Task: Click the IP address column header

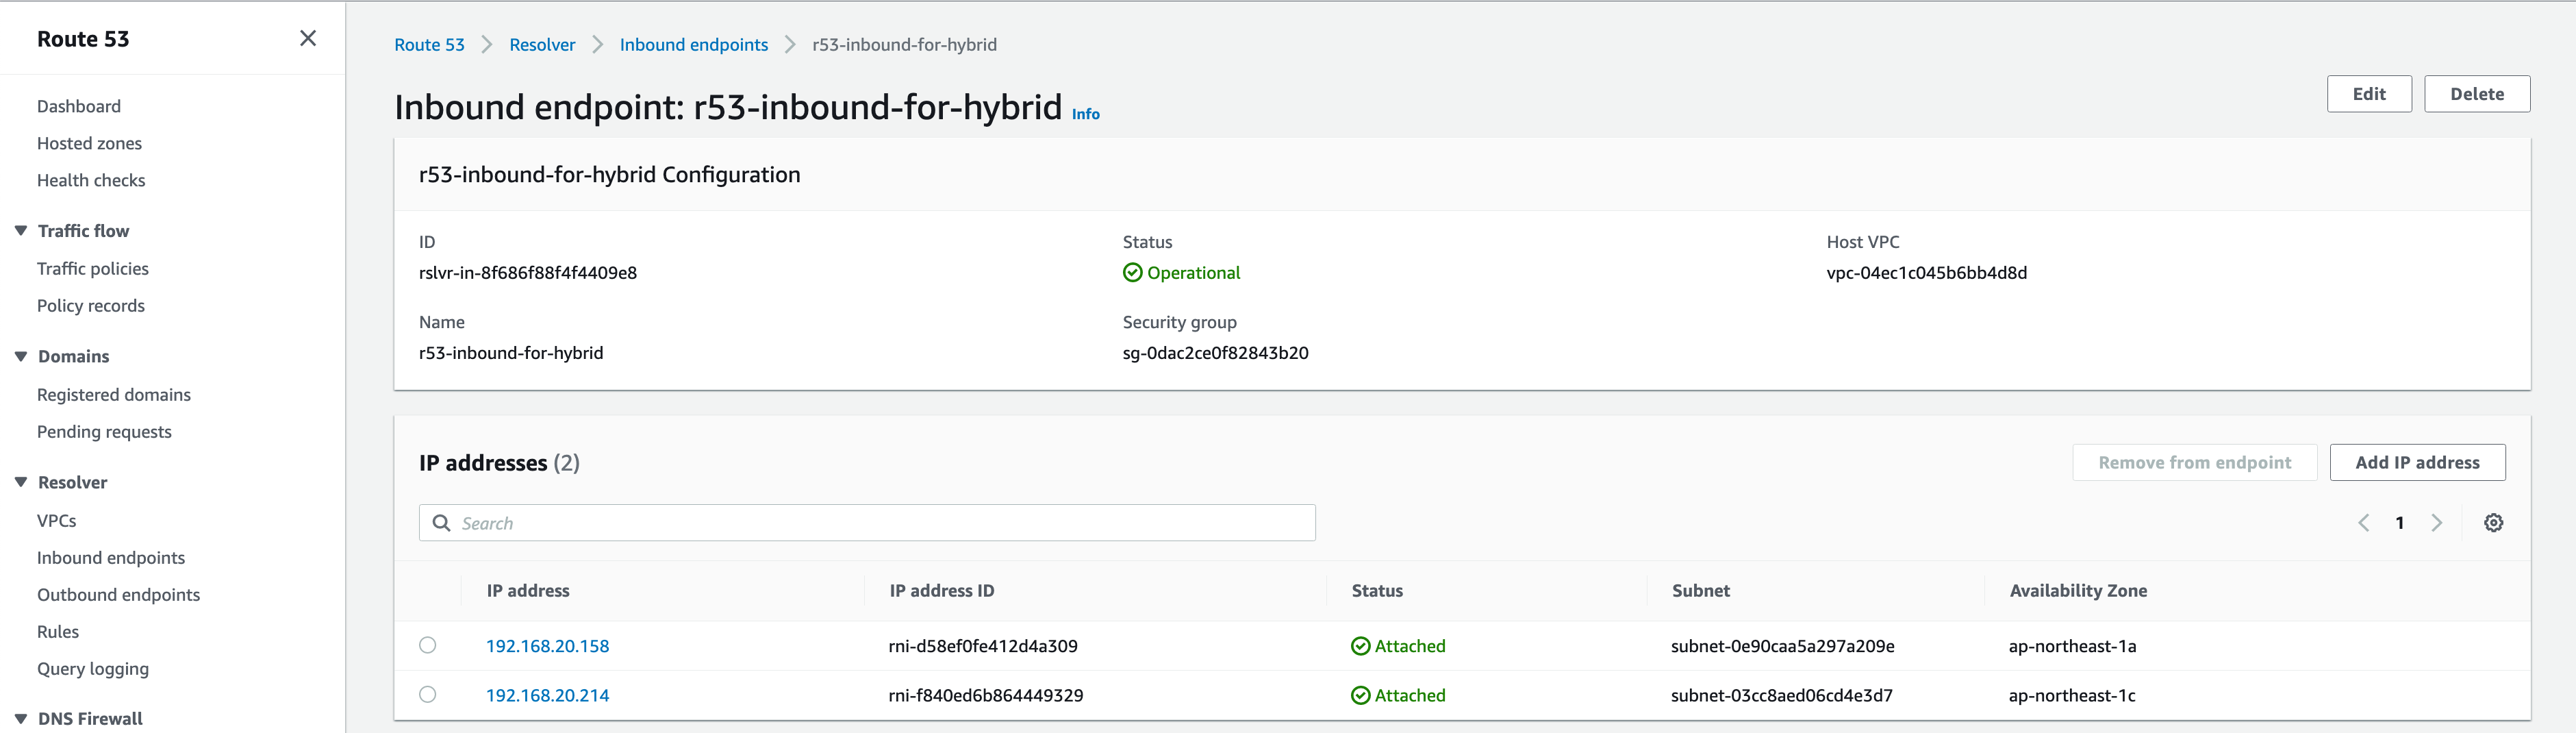Action: (528, 591)
